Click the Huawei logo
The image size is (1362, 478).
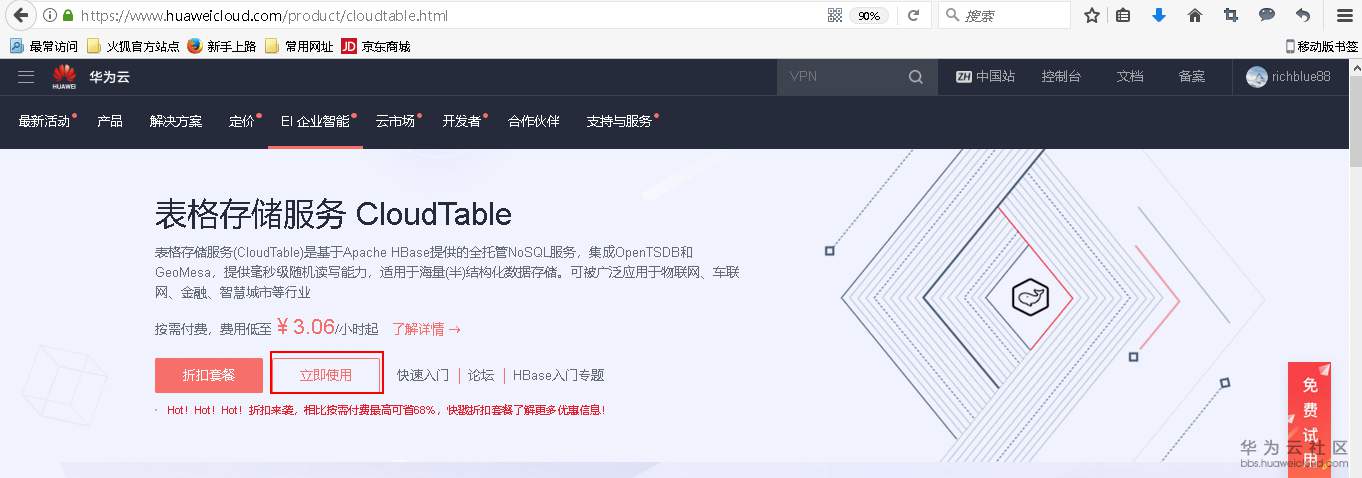(64, 77)
